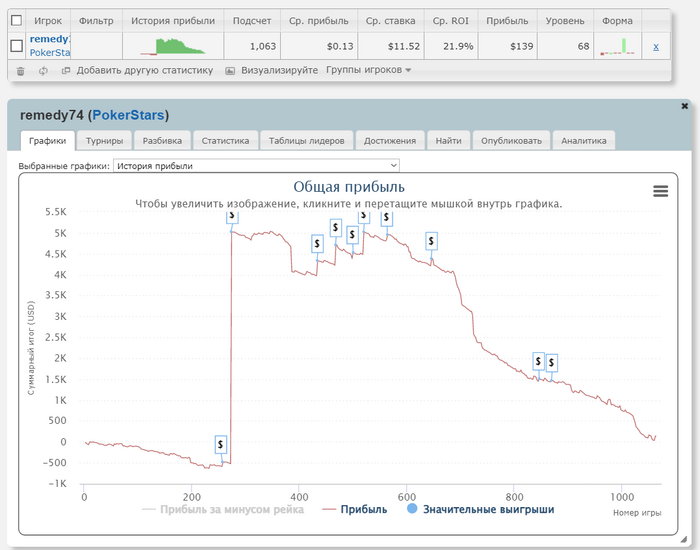Click the trash delete icon
Viewport: 700px width, 550px height.
(21, 71)
